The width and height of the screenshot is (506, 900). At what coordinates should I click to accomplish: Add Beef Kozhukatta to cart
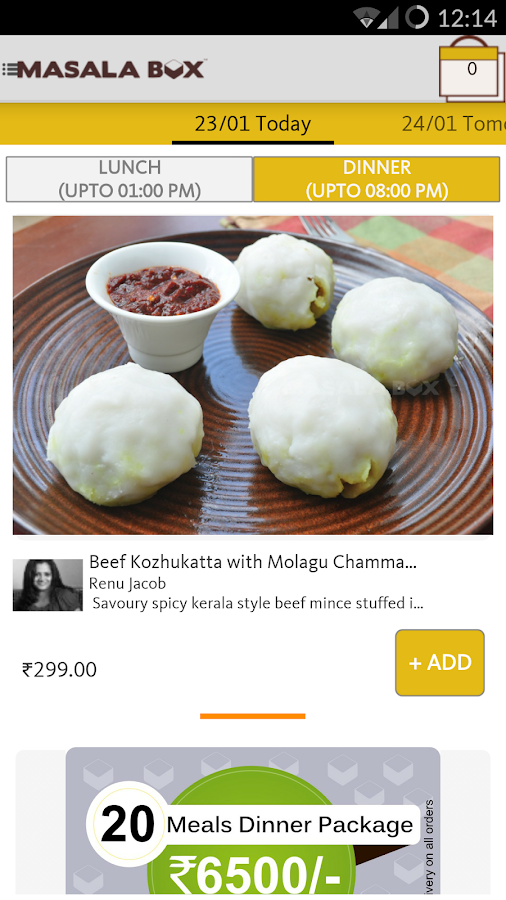tap(439, 662)
